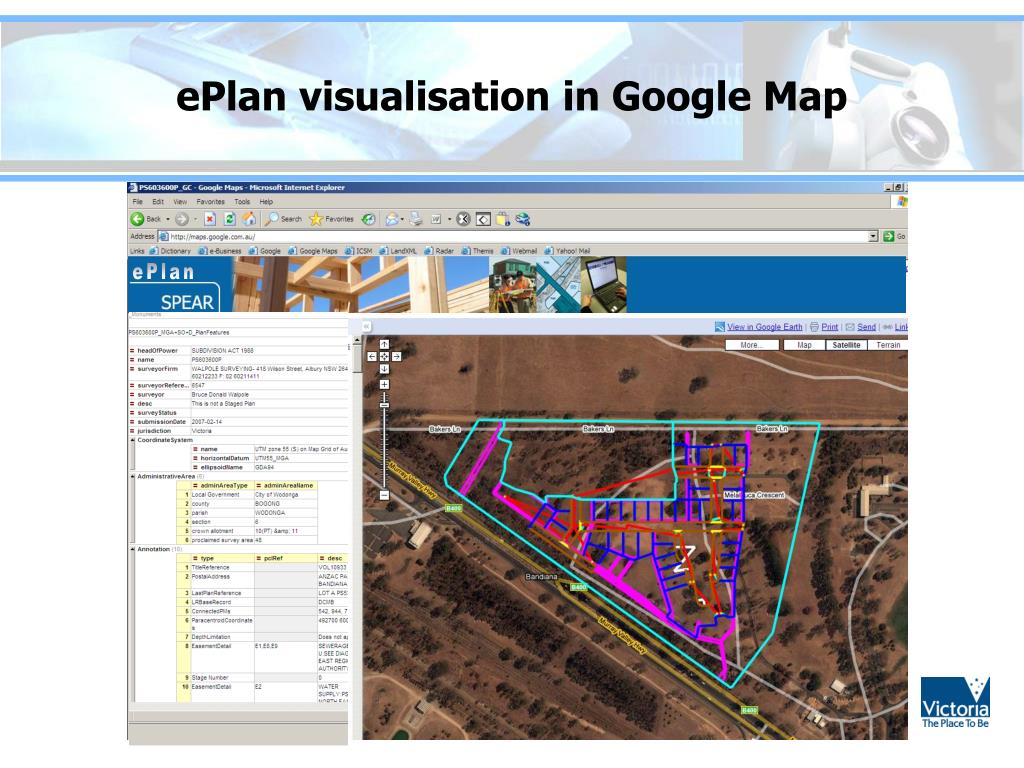Open the e-Business links bar shortcut
This screenshot has height=768, width=1024.
pyautogui.click(x=220, y=251)
